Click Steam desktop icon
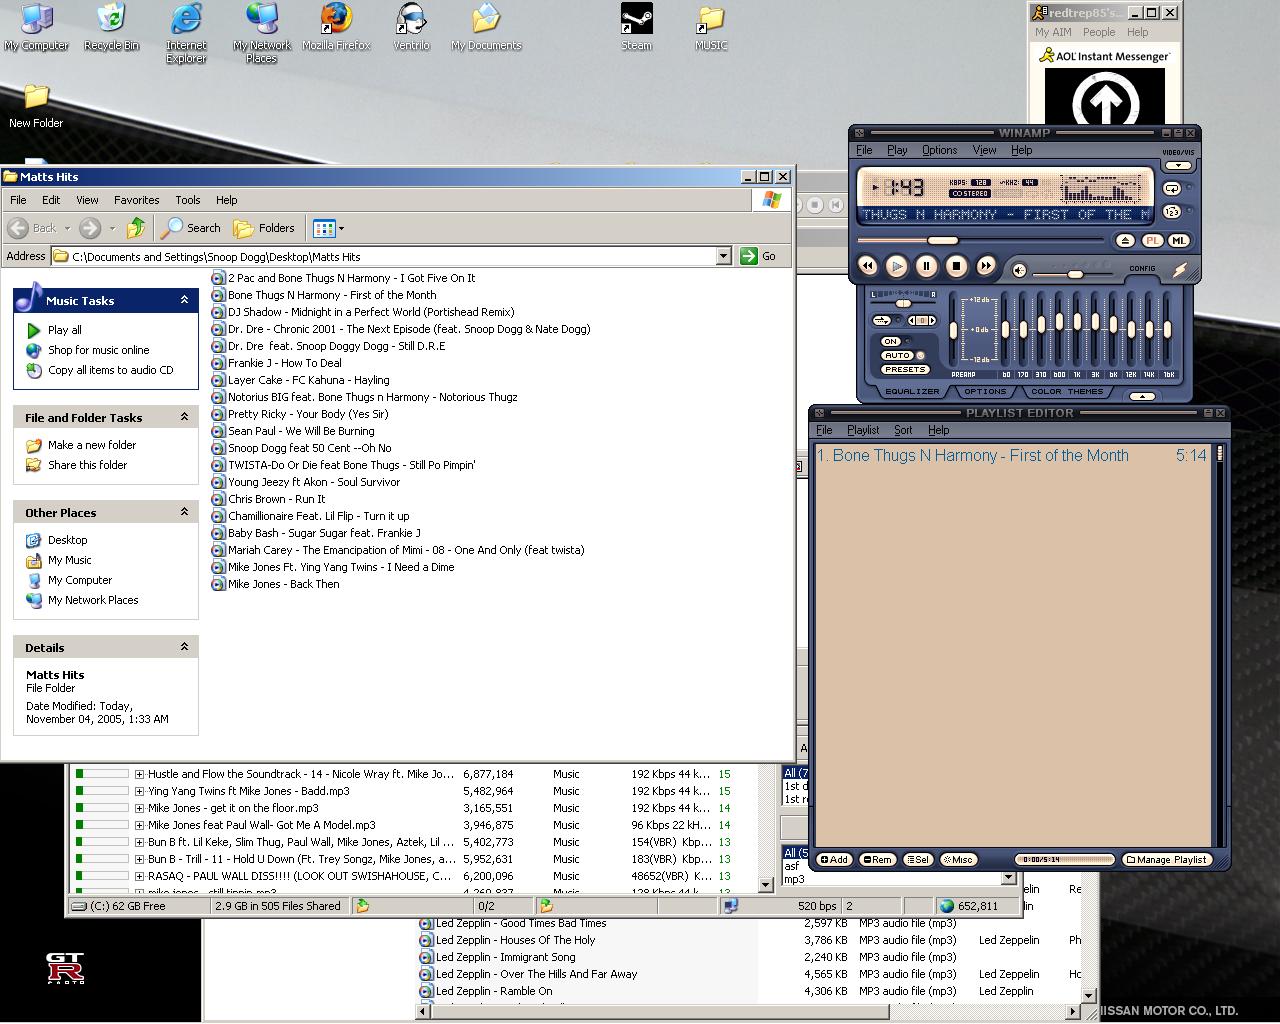The image size is (1280, 1024). point(636,28)
